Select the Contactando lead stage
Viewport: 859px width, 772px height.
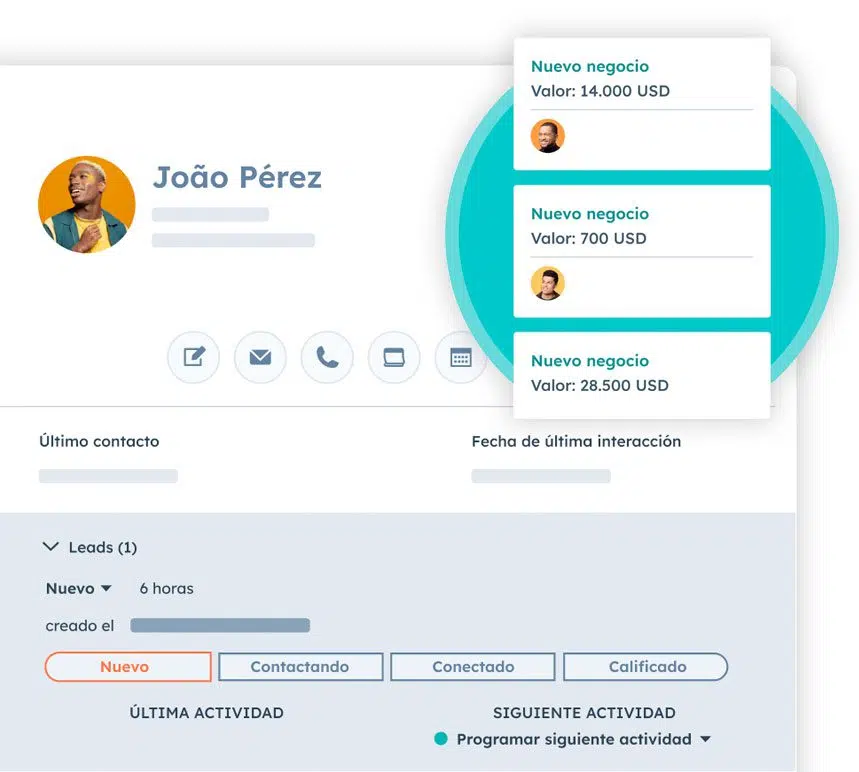[300, 667]
